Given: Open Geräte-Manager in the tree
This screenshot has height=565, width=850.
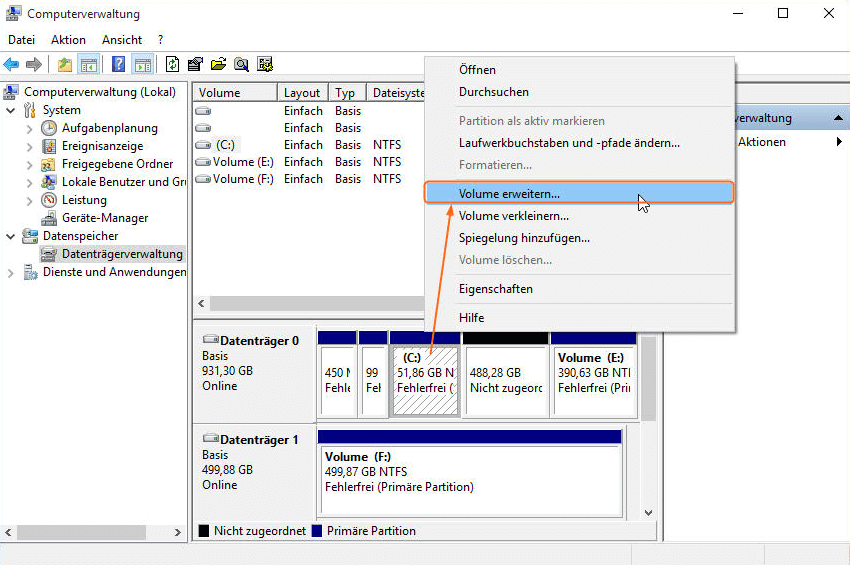Looking at the screenshot, I should [x=104, y=218].
